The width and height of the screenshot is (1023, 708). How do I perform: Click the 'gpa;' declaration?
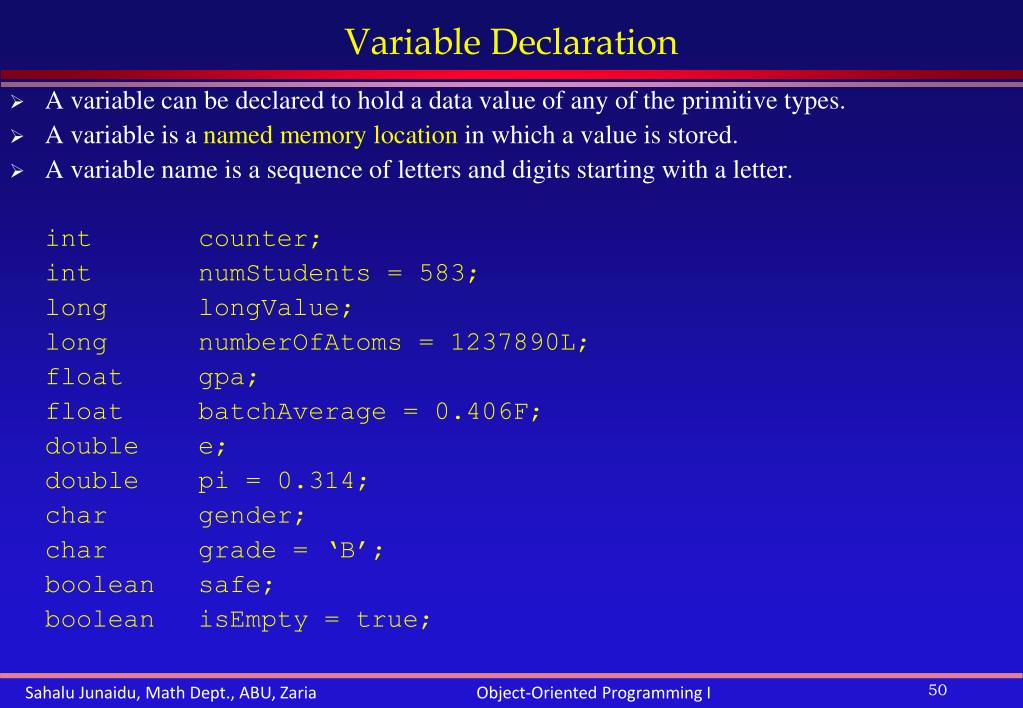point(228,378)
